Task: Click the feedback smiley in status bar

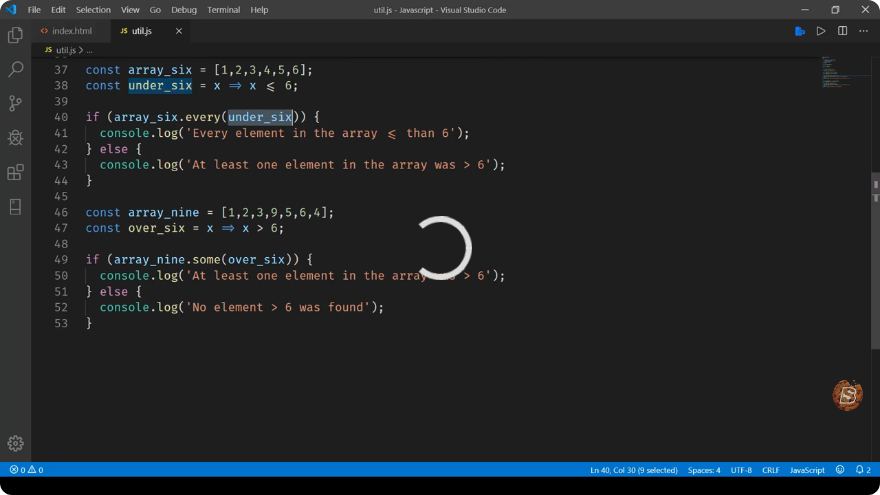Action: (x=840, y=470)
